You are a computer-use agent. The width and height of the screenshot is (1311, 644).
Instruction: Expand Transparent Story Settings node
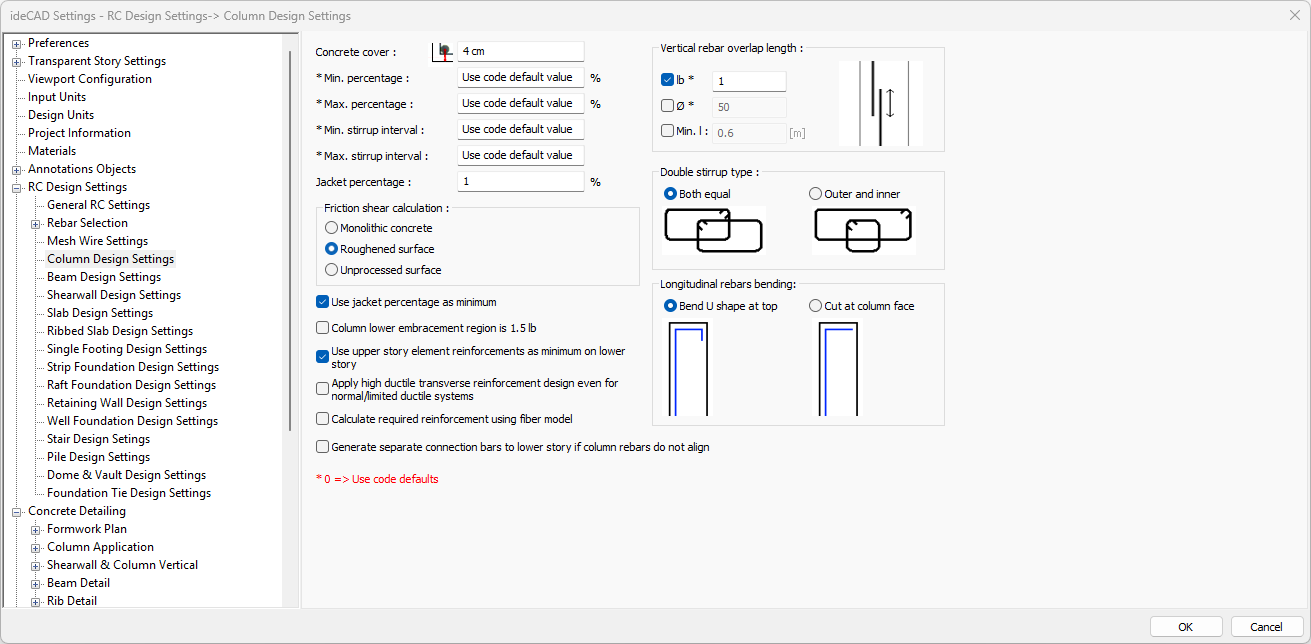17,62
